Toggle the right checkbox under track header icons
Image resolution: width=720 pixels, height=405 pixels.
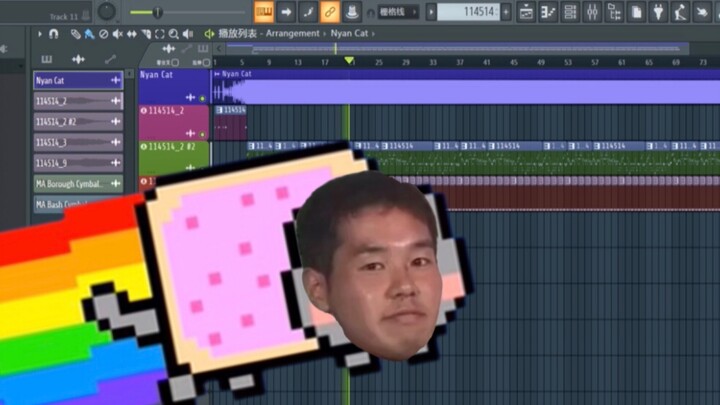point(206,62)
